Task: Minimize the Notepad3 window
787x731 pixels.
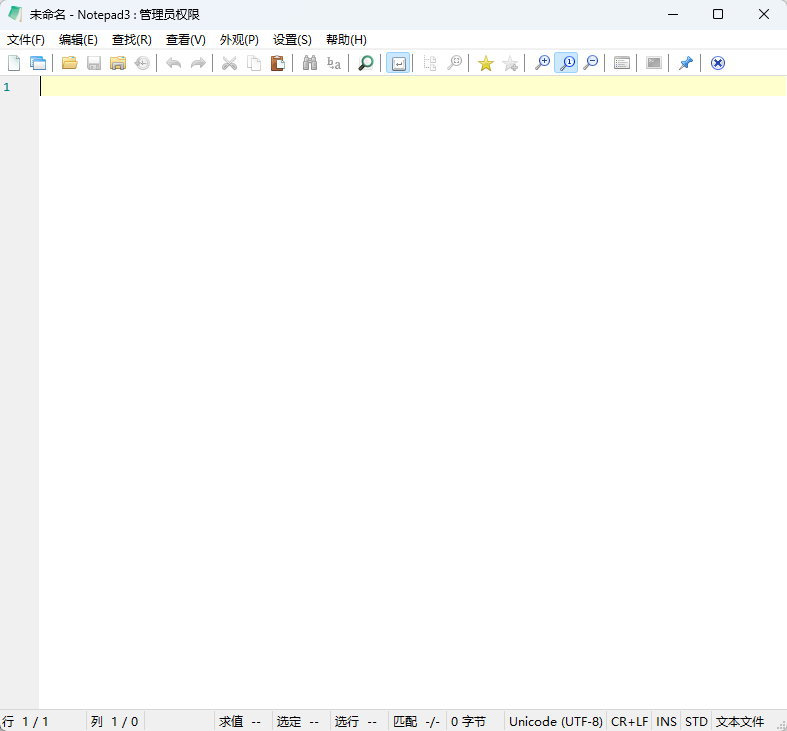Action: [x=673, y=14]
